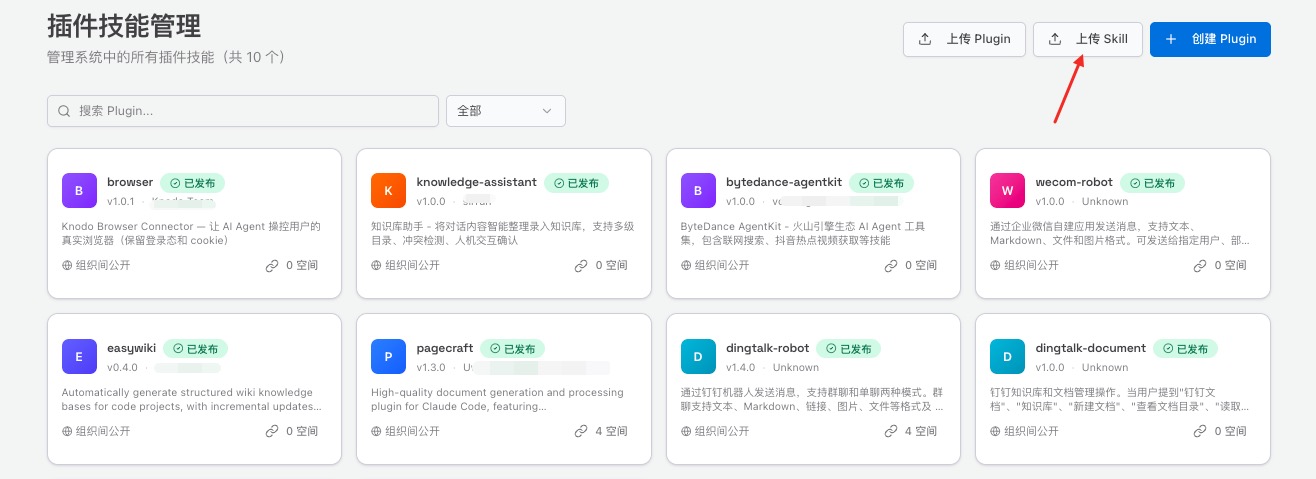Open the bytedance-agentkit plugin title

784,182
